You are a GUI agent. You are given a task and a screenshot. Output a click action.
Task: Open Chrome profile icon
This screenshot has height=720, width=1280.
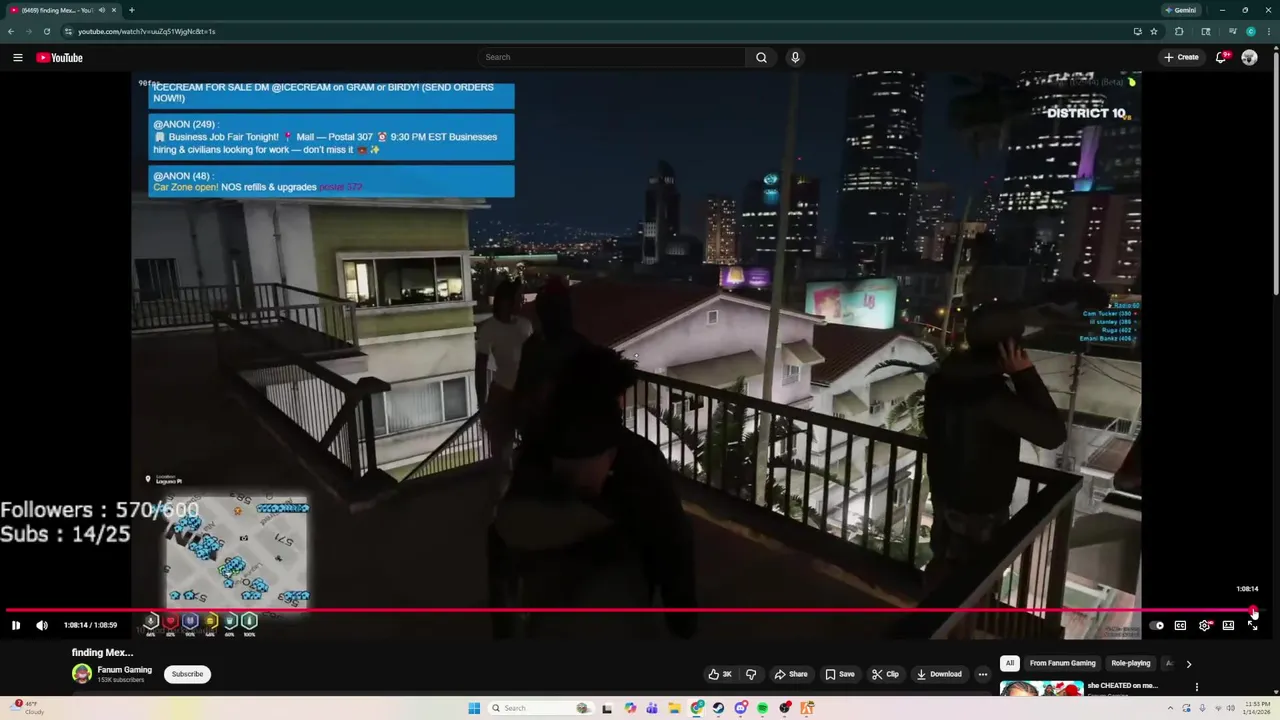coord(1251,31)
